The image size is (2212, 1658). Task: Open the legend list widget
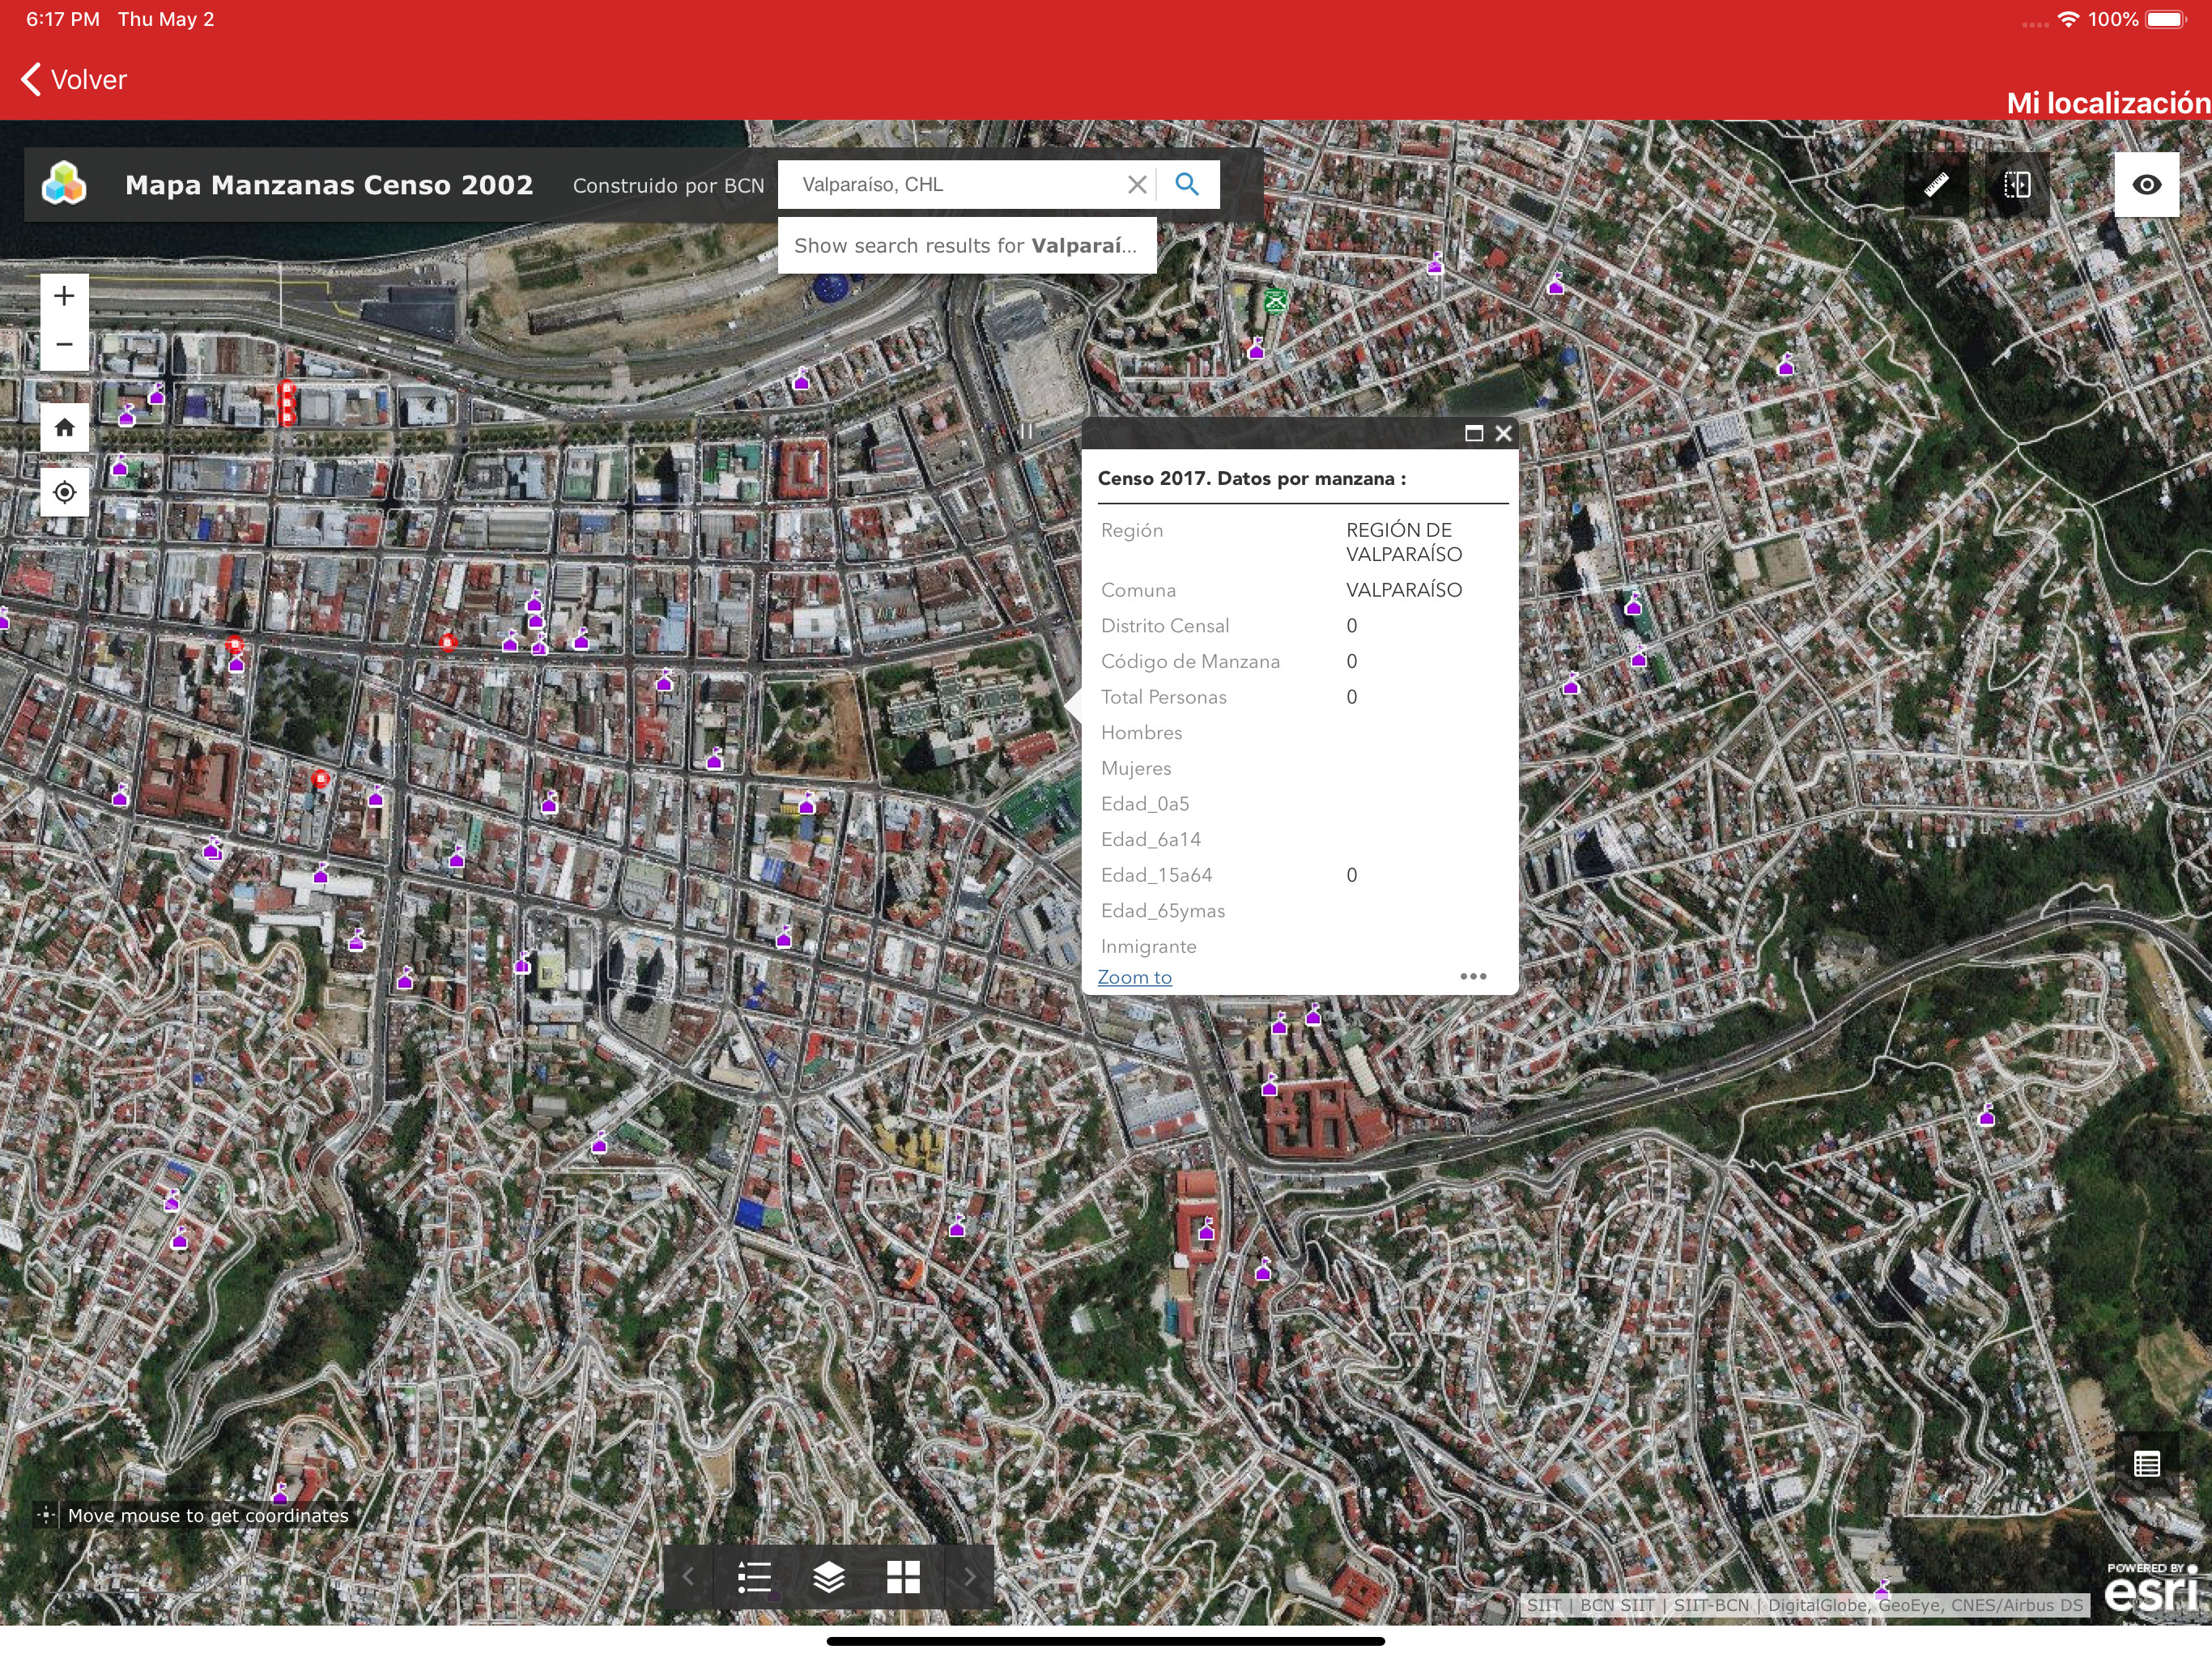(x=754, y=1577)
